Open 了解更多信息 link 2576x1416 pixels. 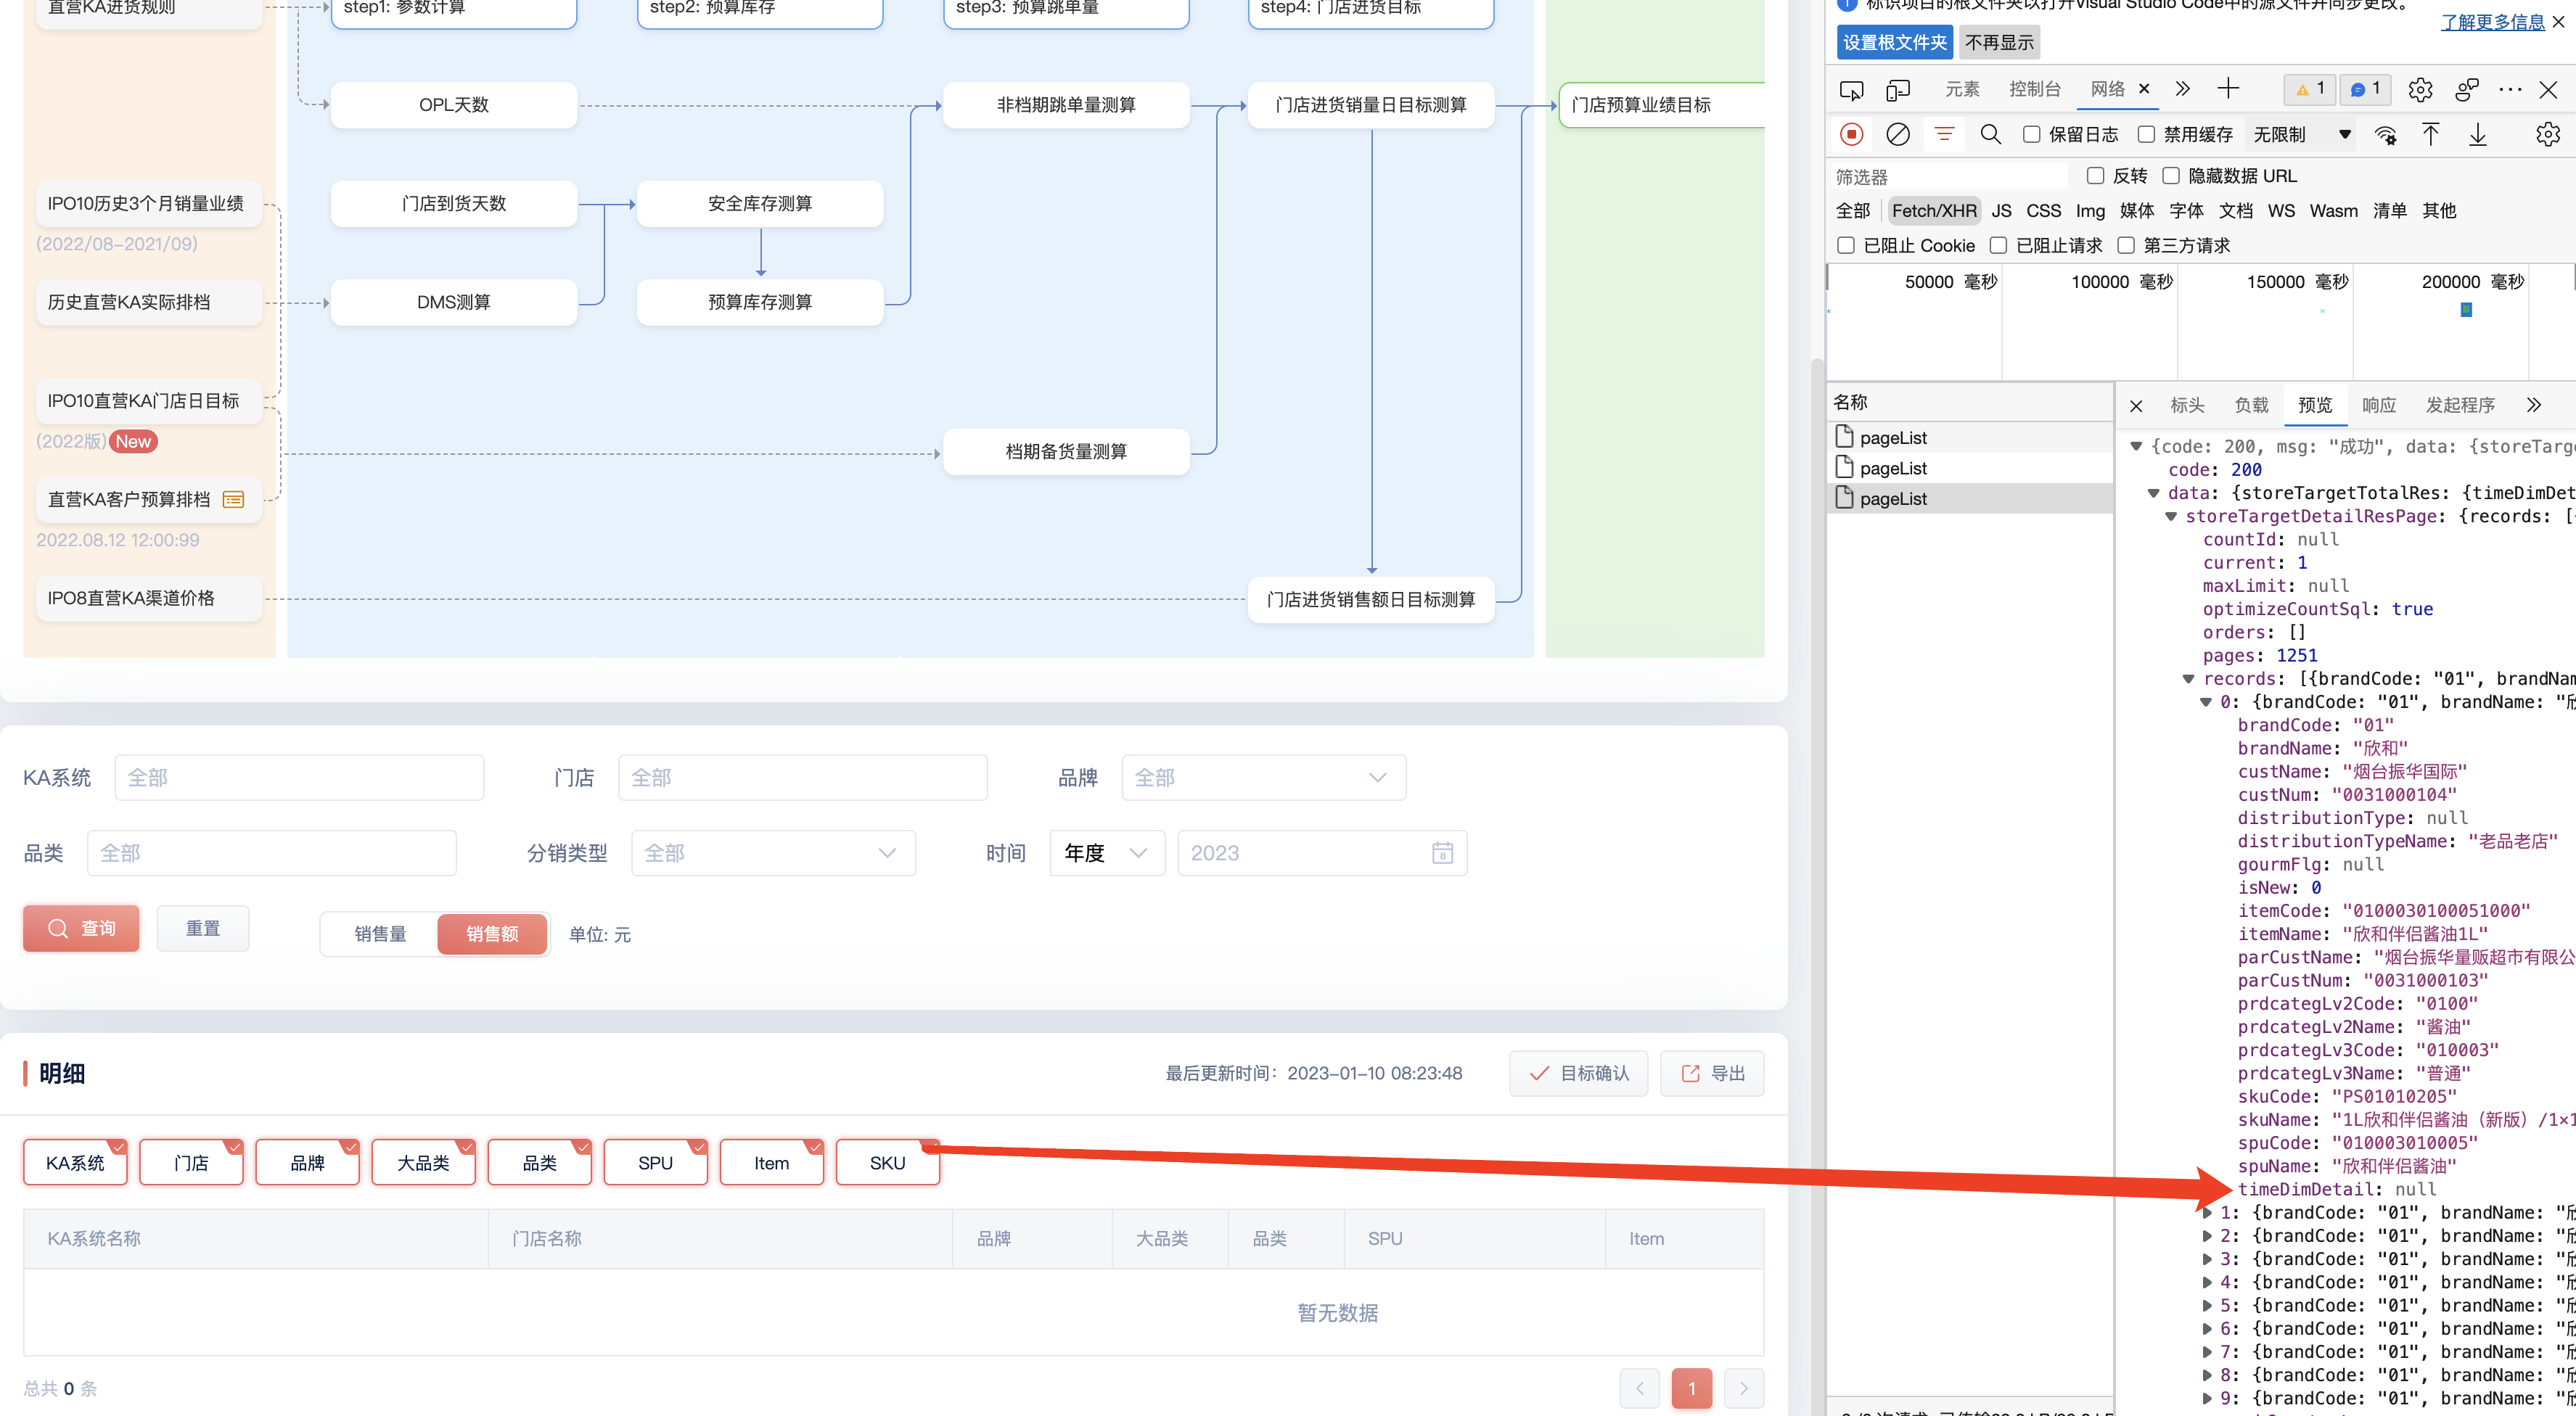pyautogui.click(x=2492, y=21)
